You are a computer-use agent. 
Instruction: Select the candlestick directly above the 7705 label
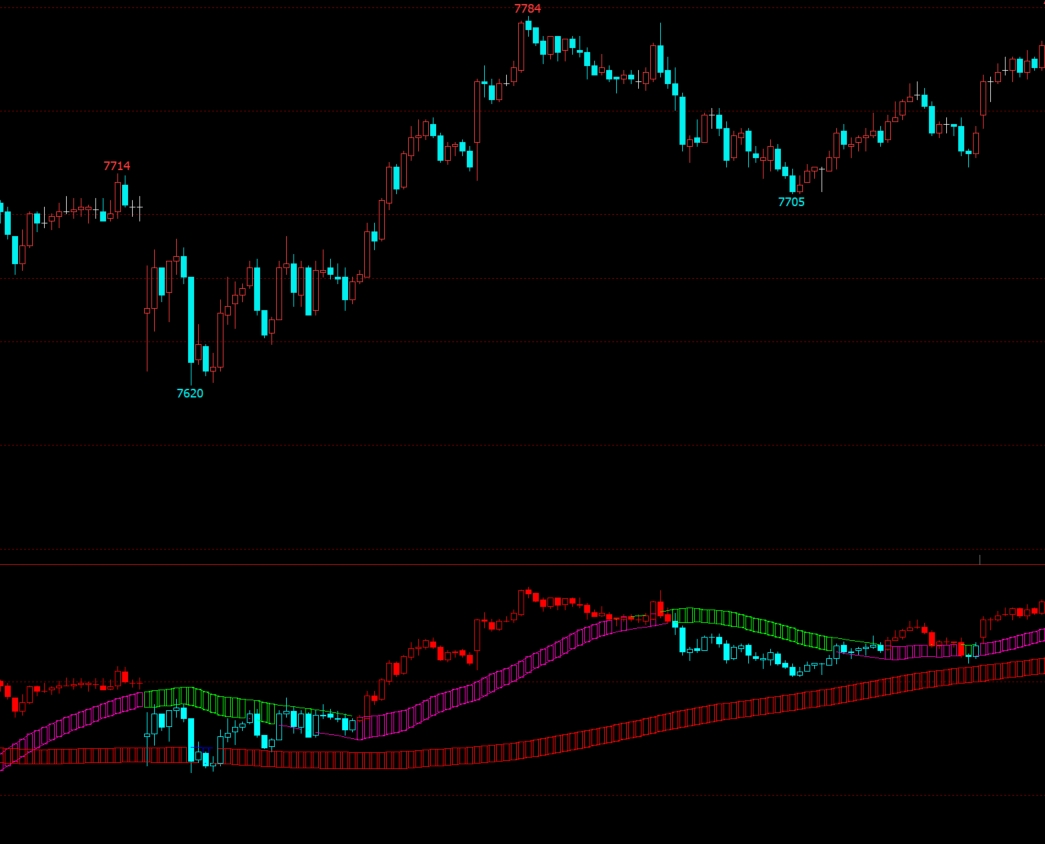[x=792, y=183]
